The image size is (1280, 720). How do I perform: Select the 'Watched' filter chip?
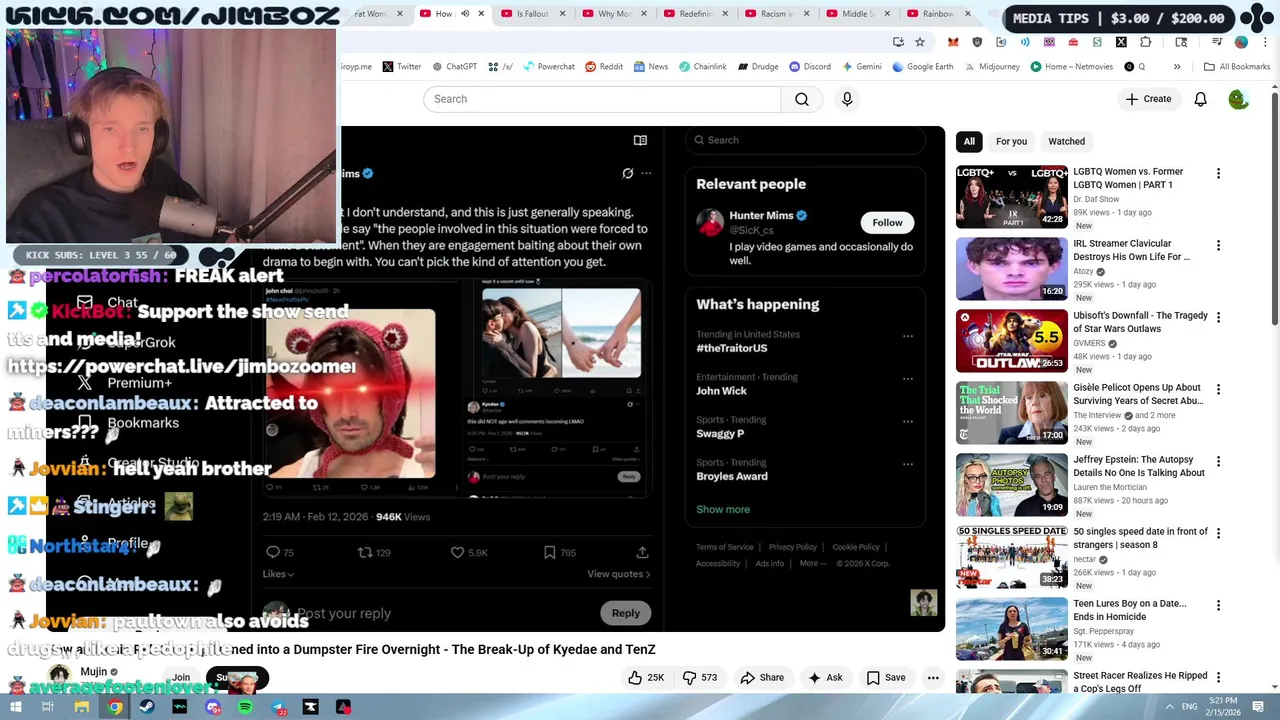coord(1066,141)
